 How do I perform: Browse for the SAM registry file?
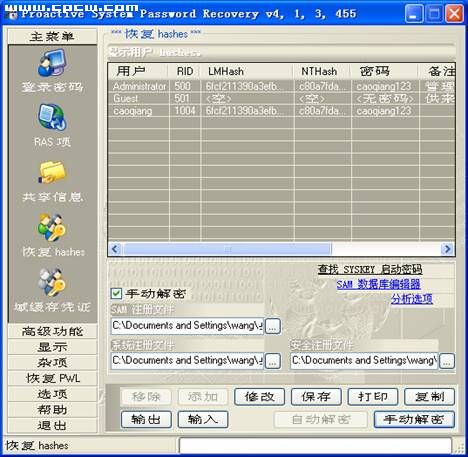[272, 326]
